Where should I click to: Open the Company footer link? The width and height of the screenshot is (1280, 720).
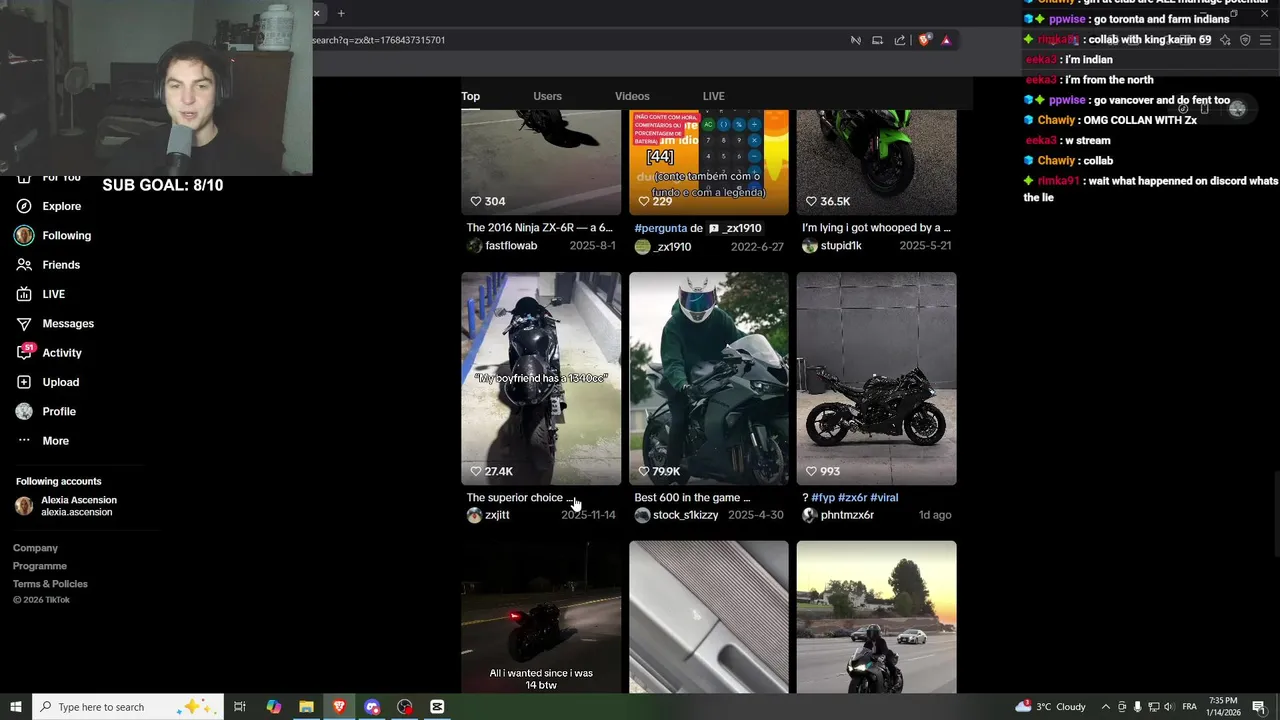(35, 548)
